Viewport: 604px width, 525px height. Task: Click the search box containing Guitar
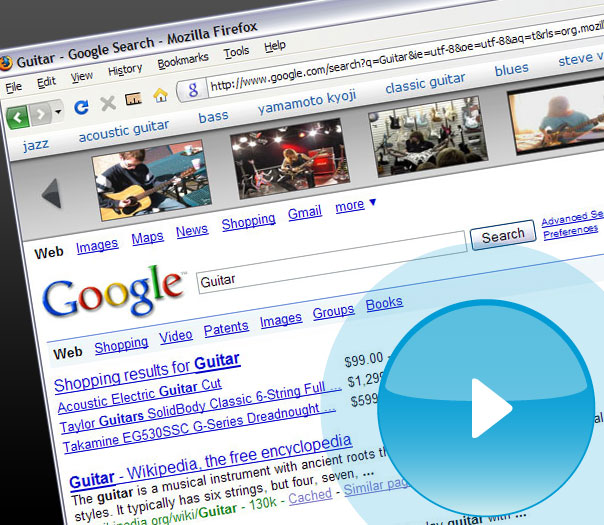click(x=332, y=263)
